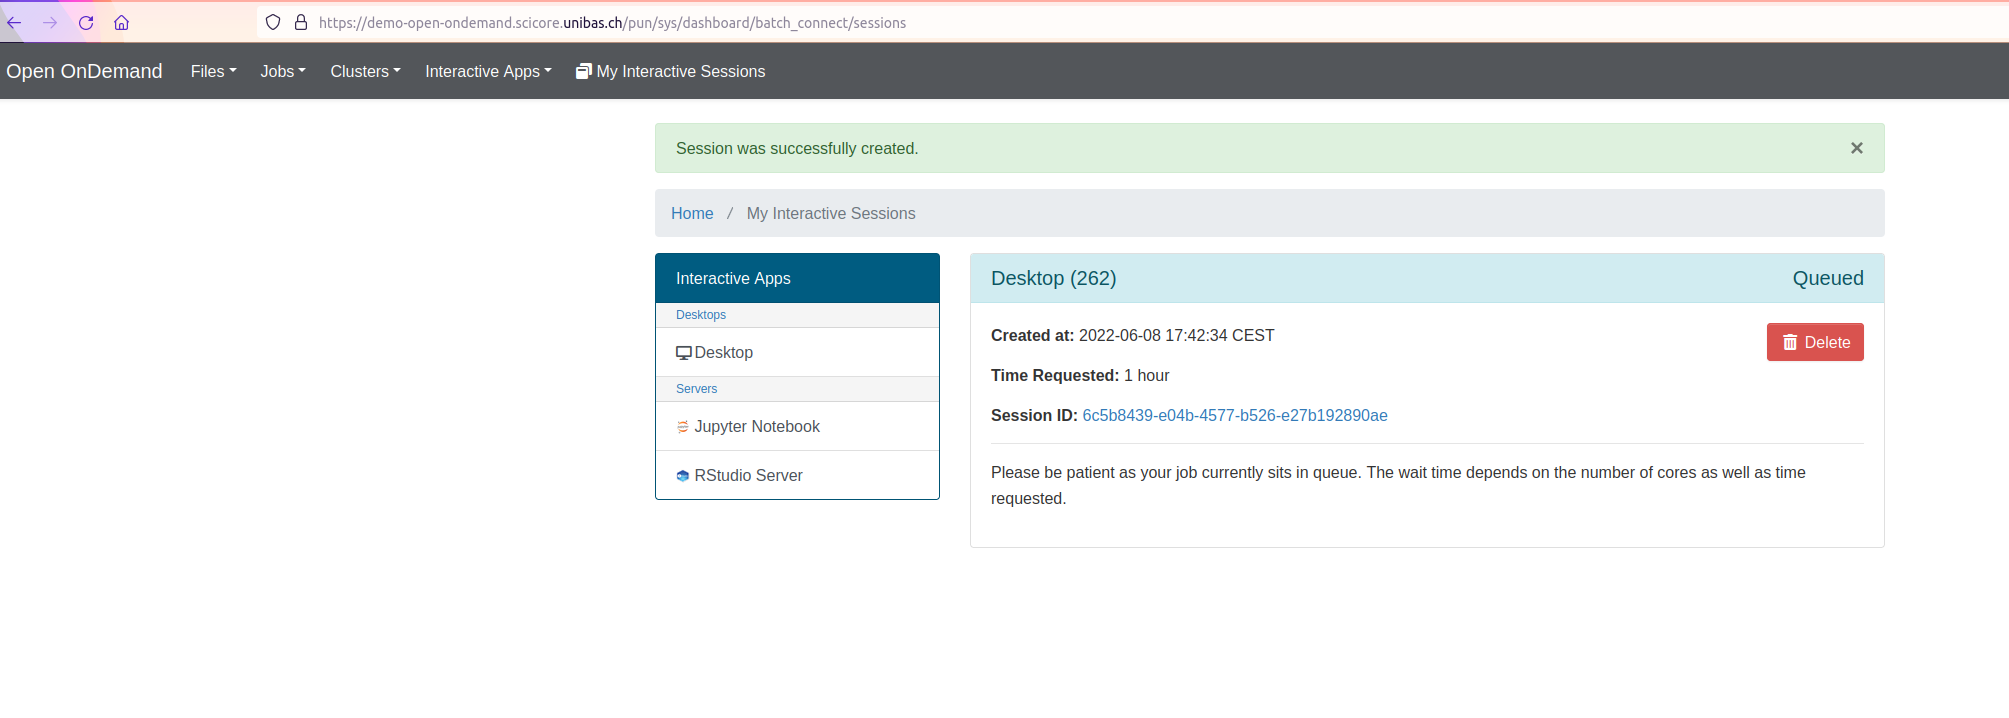Click the browser home icon
Screen dimensions: 2009x718
[x=121, y=23]
